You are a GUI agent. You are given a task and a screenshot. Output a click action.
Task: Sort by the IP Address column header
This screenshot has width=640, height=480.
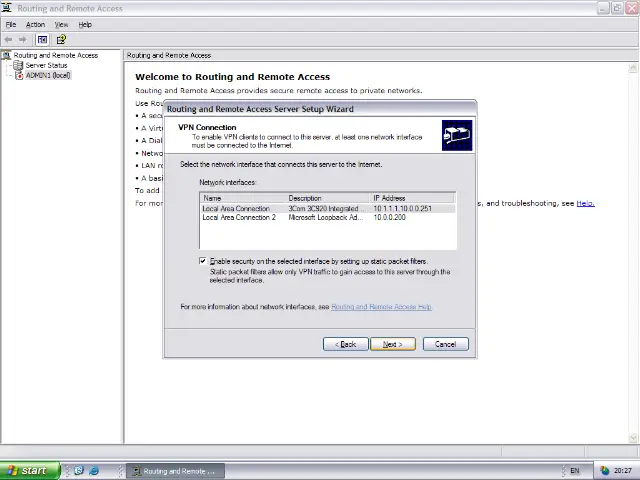pos(412,198)
